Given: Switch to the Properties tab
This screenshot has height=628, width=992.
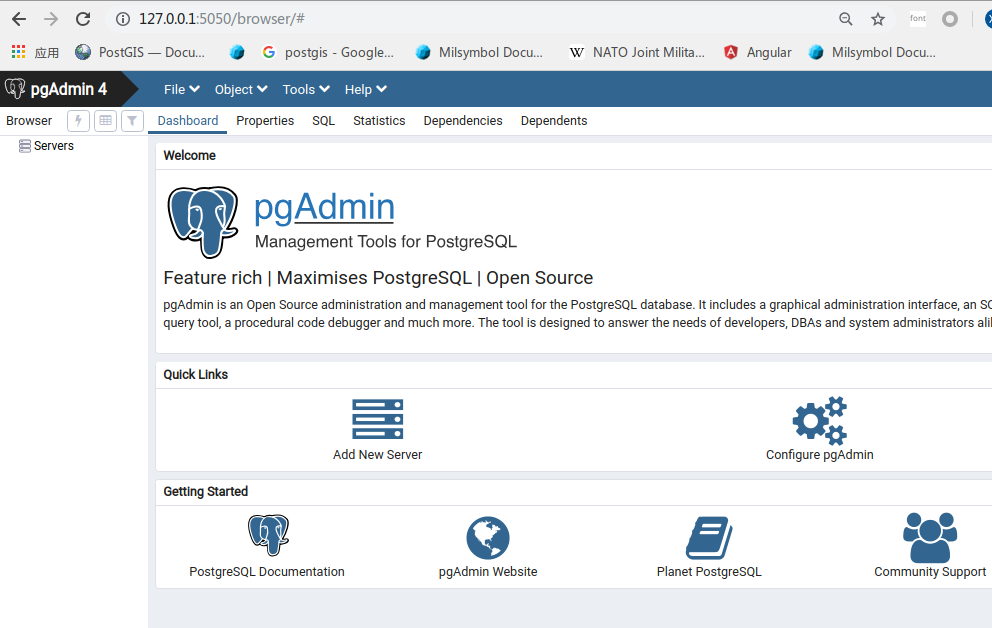Looking at the screenshot, I should click(x=265, y=121).
